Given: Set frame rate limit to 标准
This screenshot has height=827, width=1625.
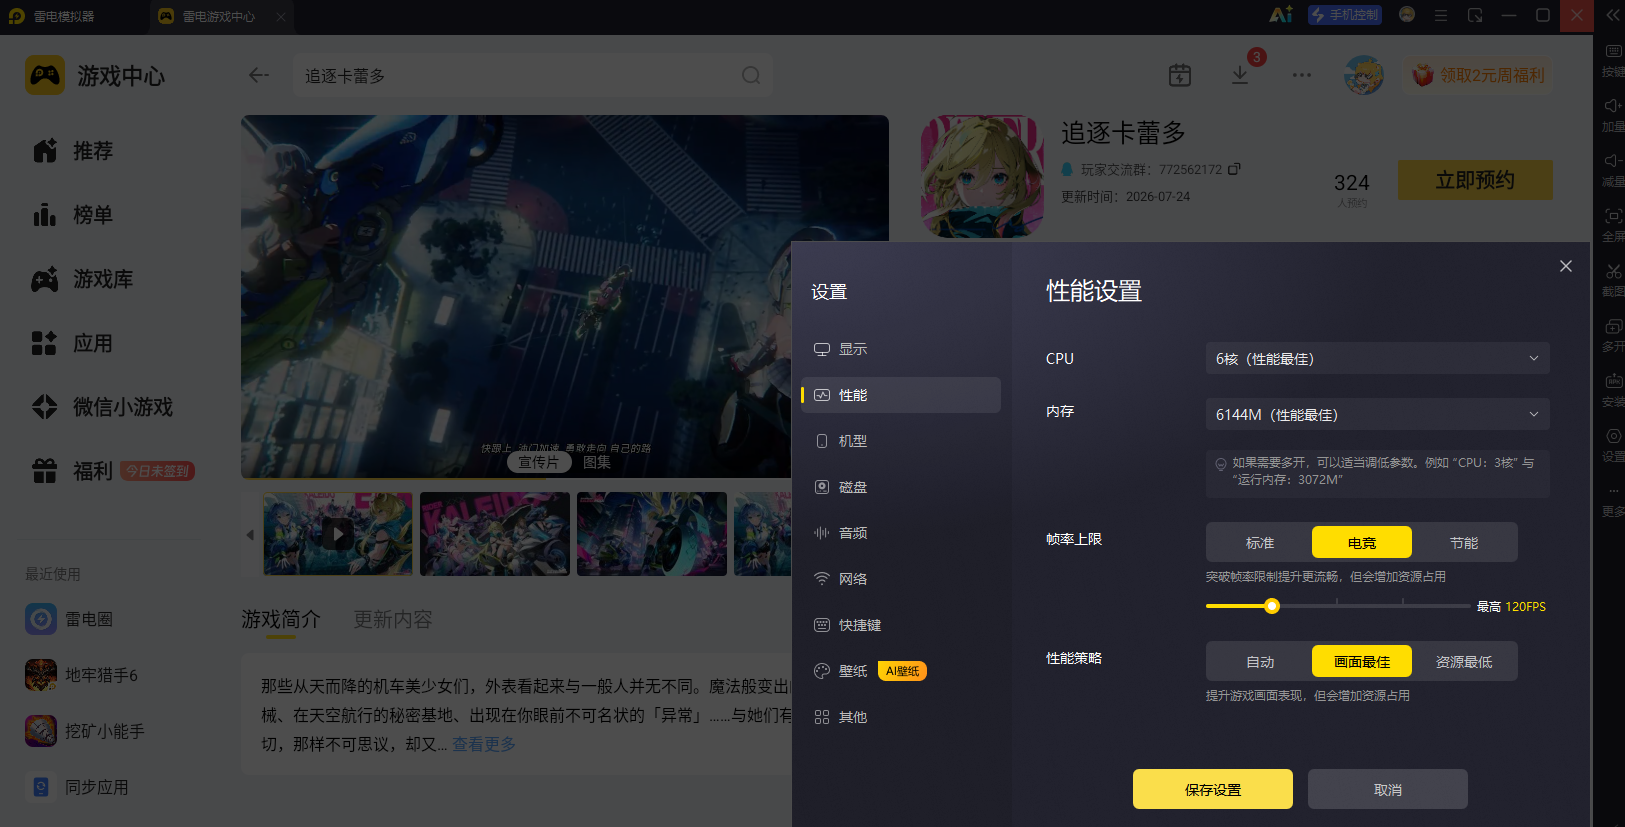Looking at the screenshot, I should [x=1260, y=543].
